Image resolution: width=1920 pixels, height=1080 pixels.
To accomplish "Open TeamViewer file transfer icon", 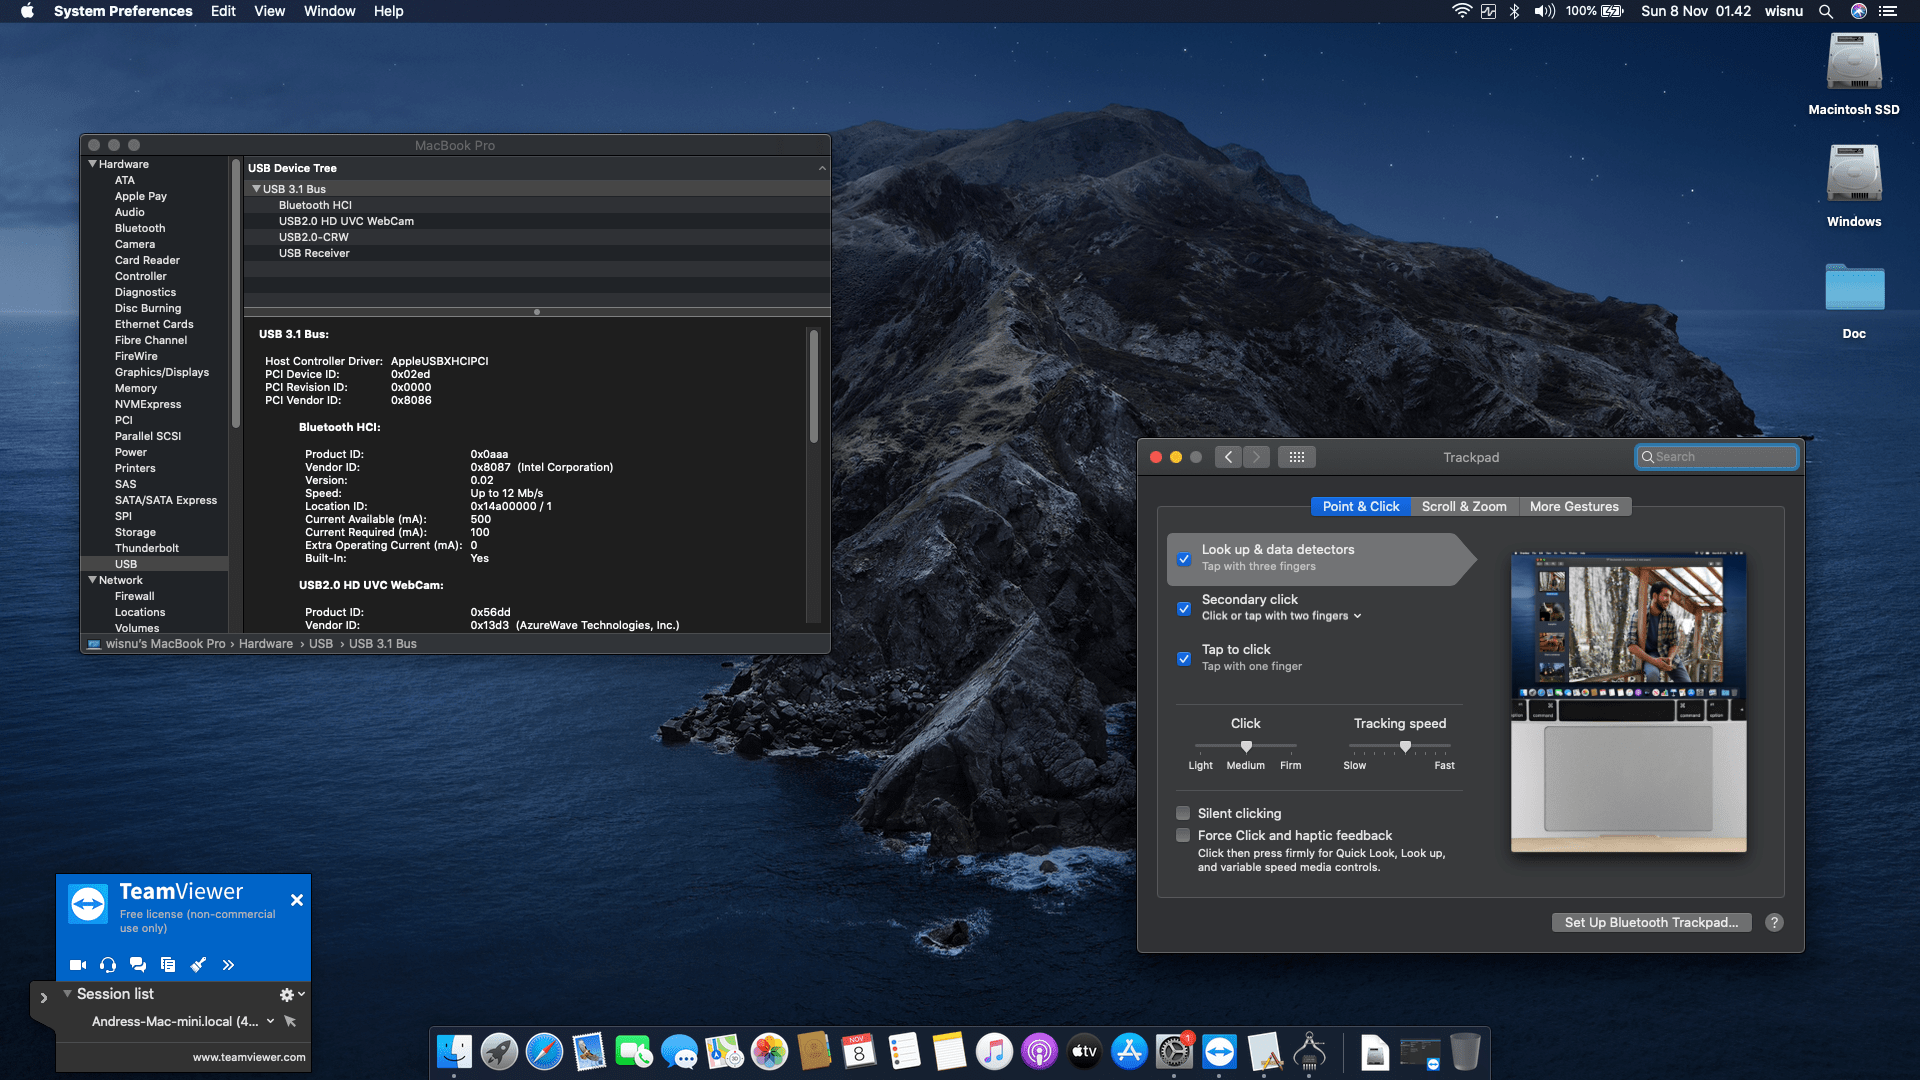I will [x=167, y=964].
